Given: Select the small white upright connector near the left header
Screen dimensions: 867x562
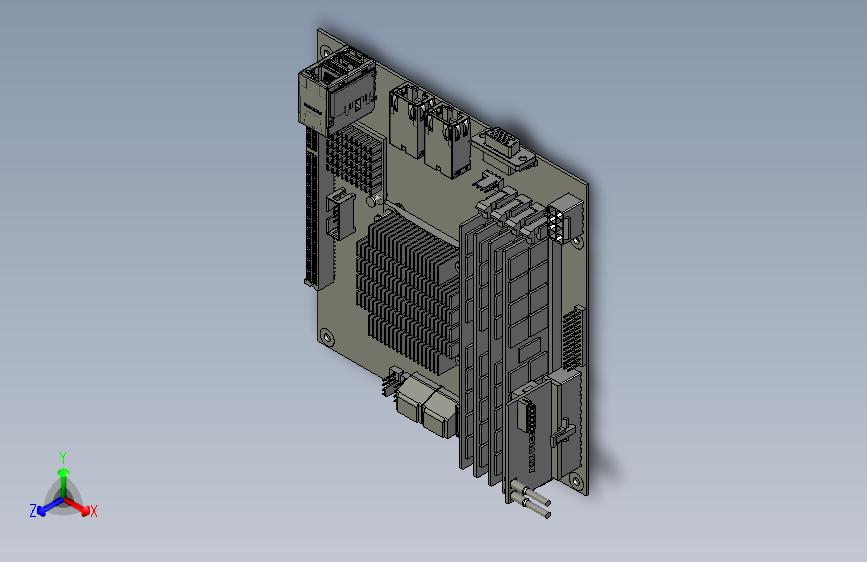Looking at the screenshot, I should (x=340, y=214).
